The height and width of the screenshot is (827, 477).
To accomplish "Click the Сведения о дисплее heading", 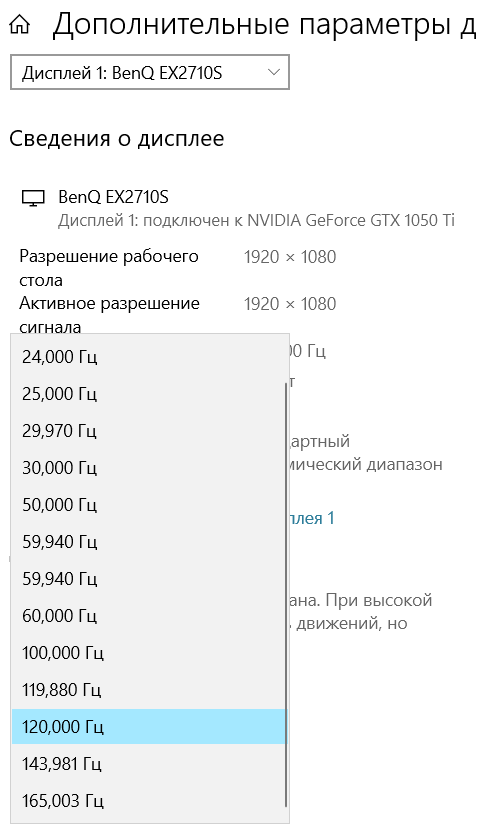I will tap(117, 139).
